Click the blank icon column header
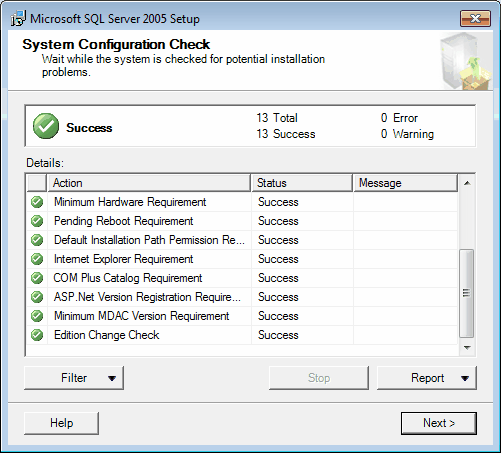This screenshot has height=453, width=501. 37,183
